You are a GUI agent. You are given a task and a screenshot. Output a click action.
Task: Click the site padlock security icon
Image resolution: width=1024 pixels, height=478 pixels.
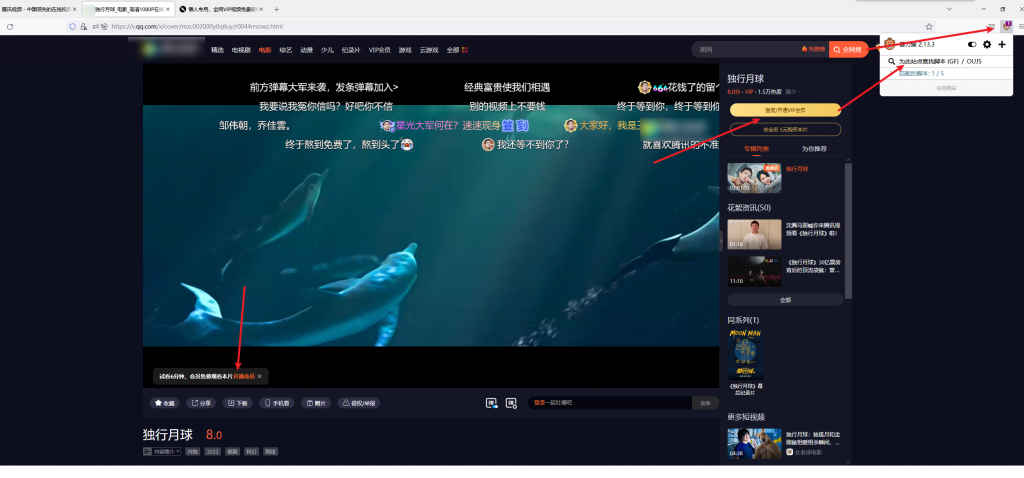point(84,27)
